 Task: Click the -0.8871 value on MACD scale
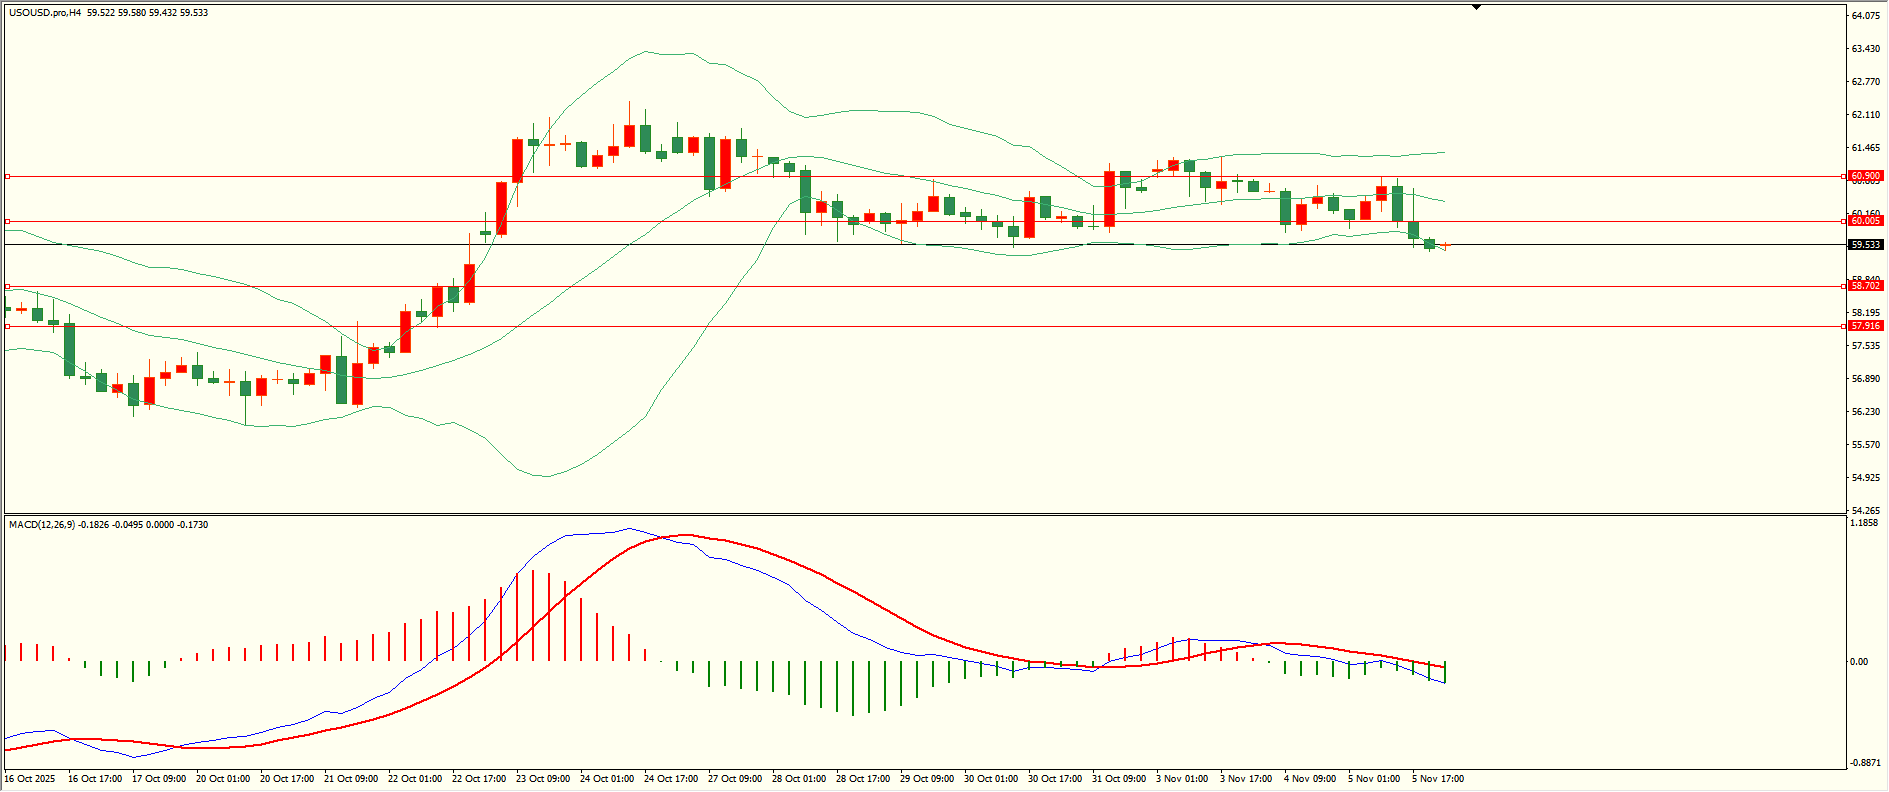pyautogui.click(x=1864, y=763)
